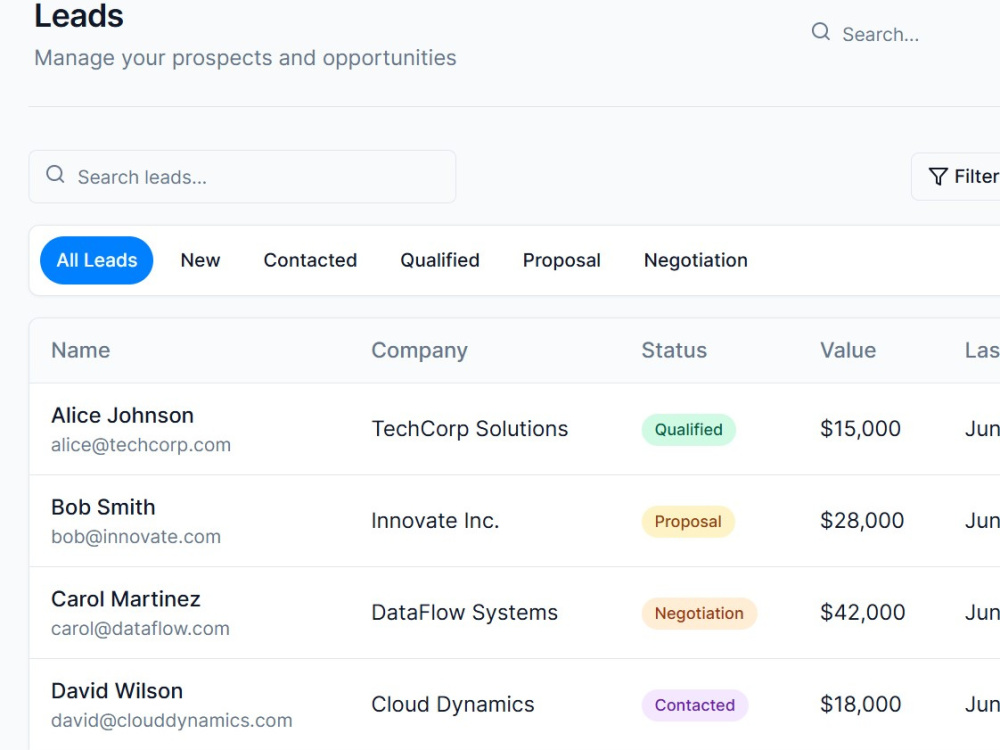Click the $18,000 value cell
Screen dimensions: 1000x750
[860, 704]
